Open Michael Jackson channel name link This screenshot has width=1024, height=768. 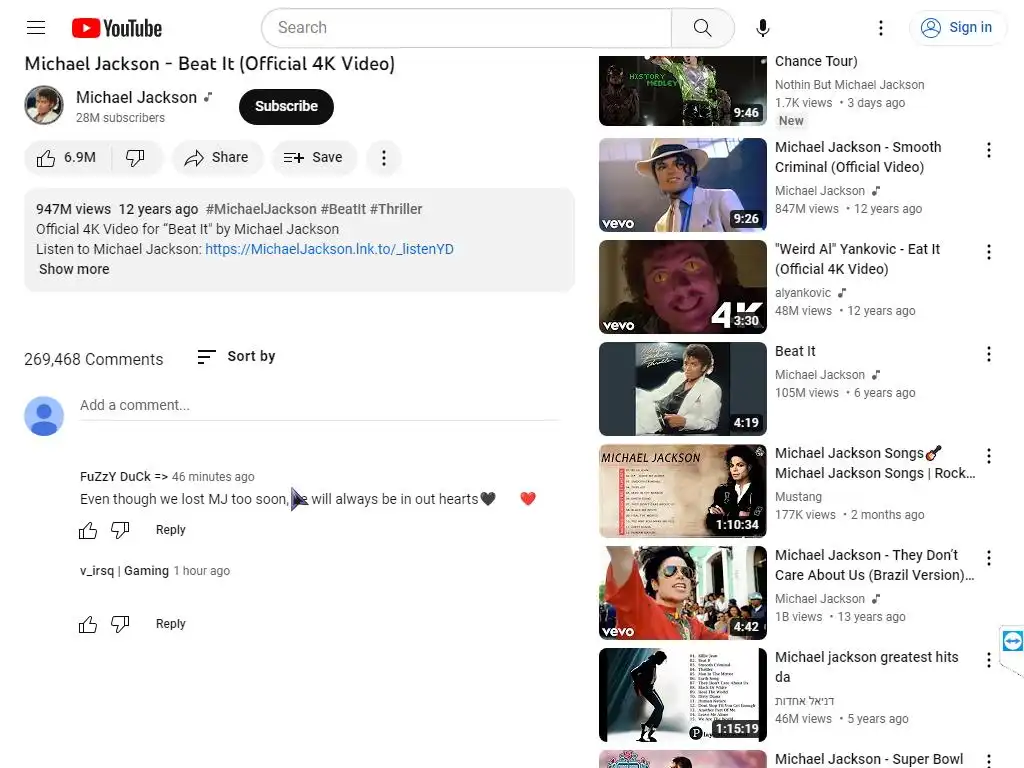[x=136, y=97]
